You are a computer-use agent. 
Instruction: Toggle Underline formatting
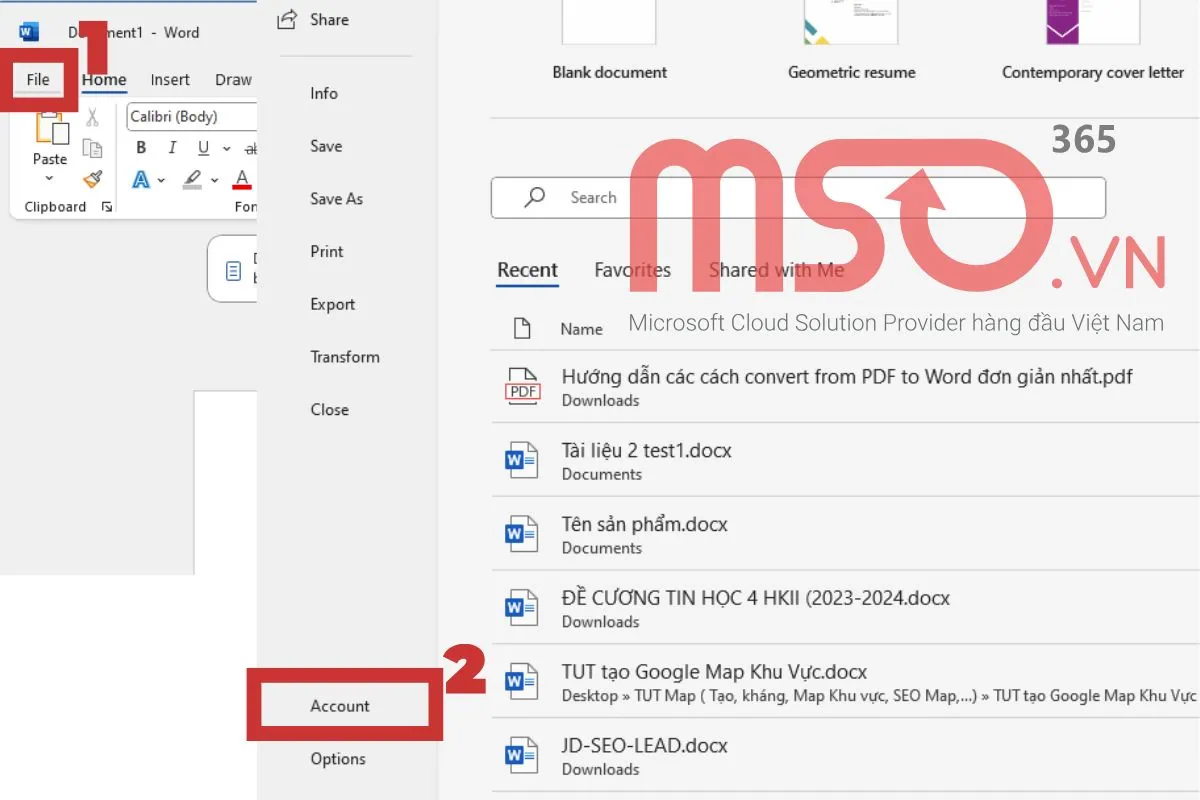coord(203,148)
